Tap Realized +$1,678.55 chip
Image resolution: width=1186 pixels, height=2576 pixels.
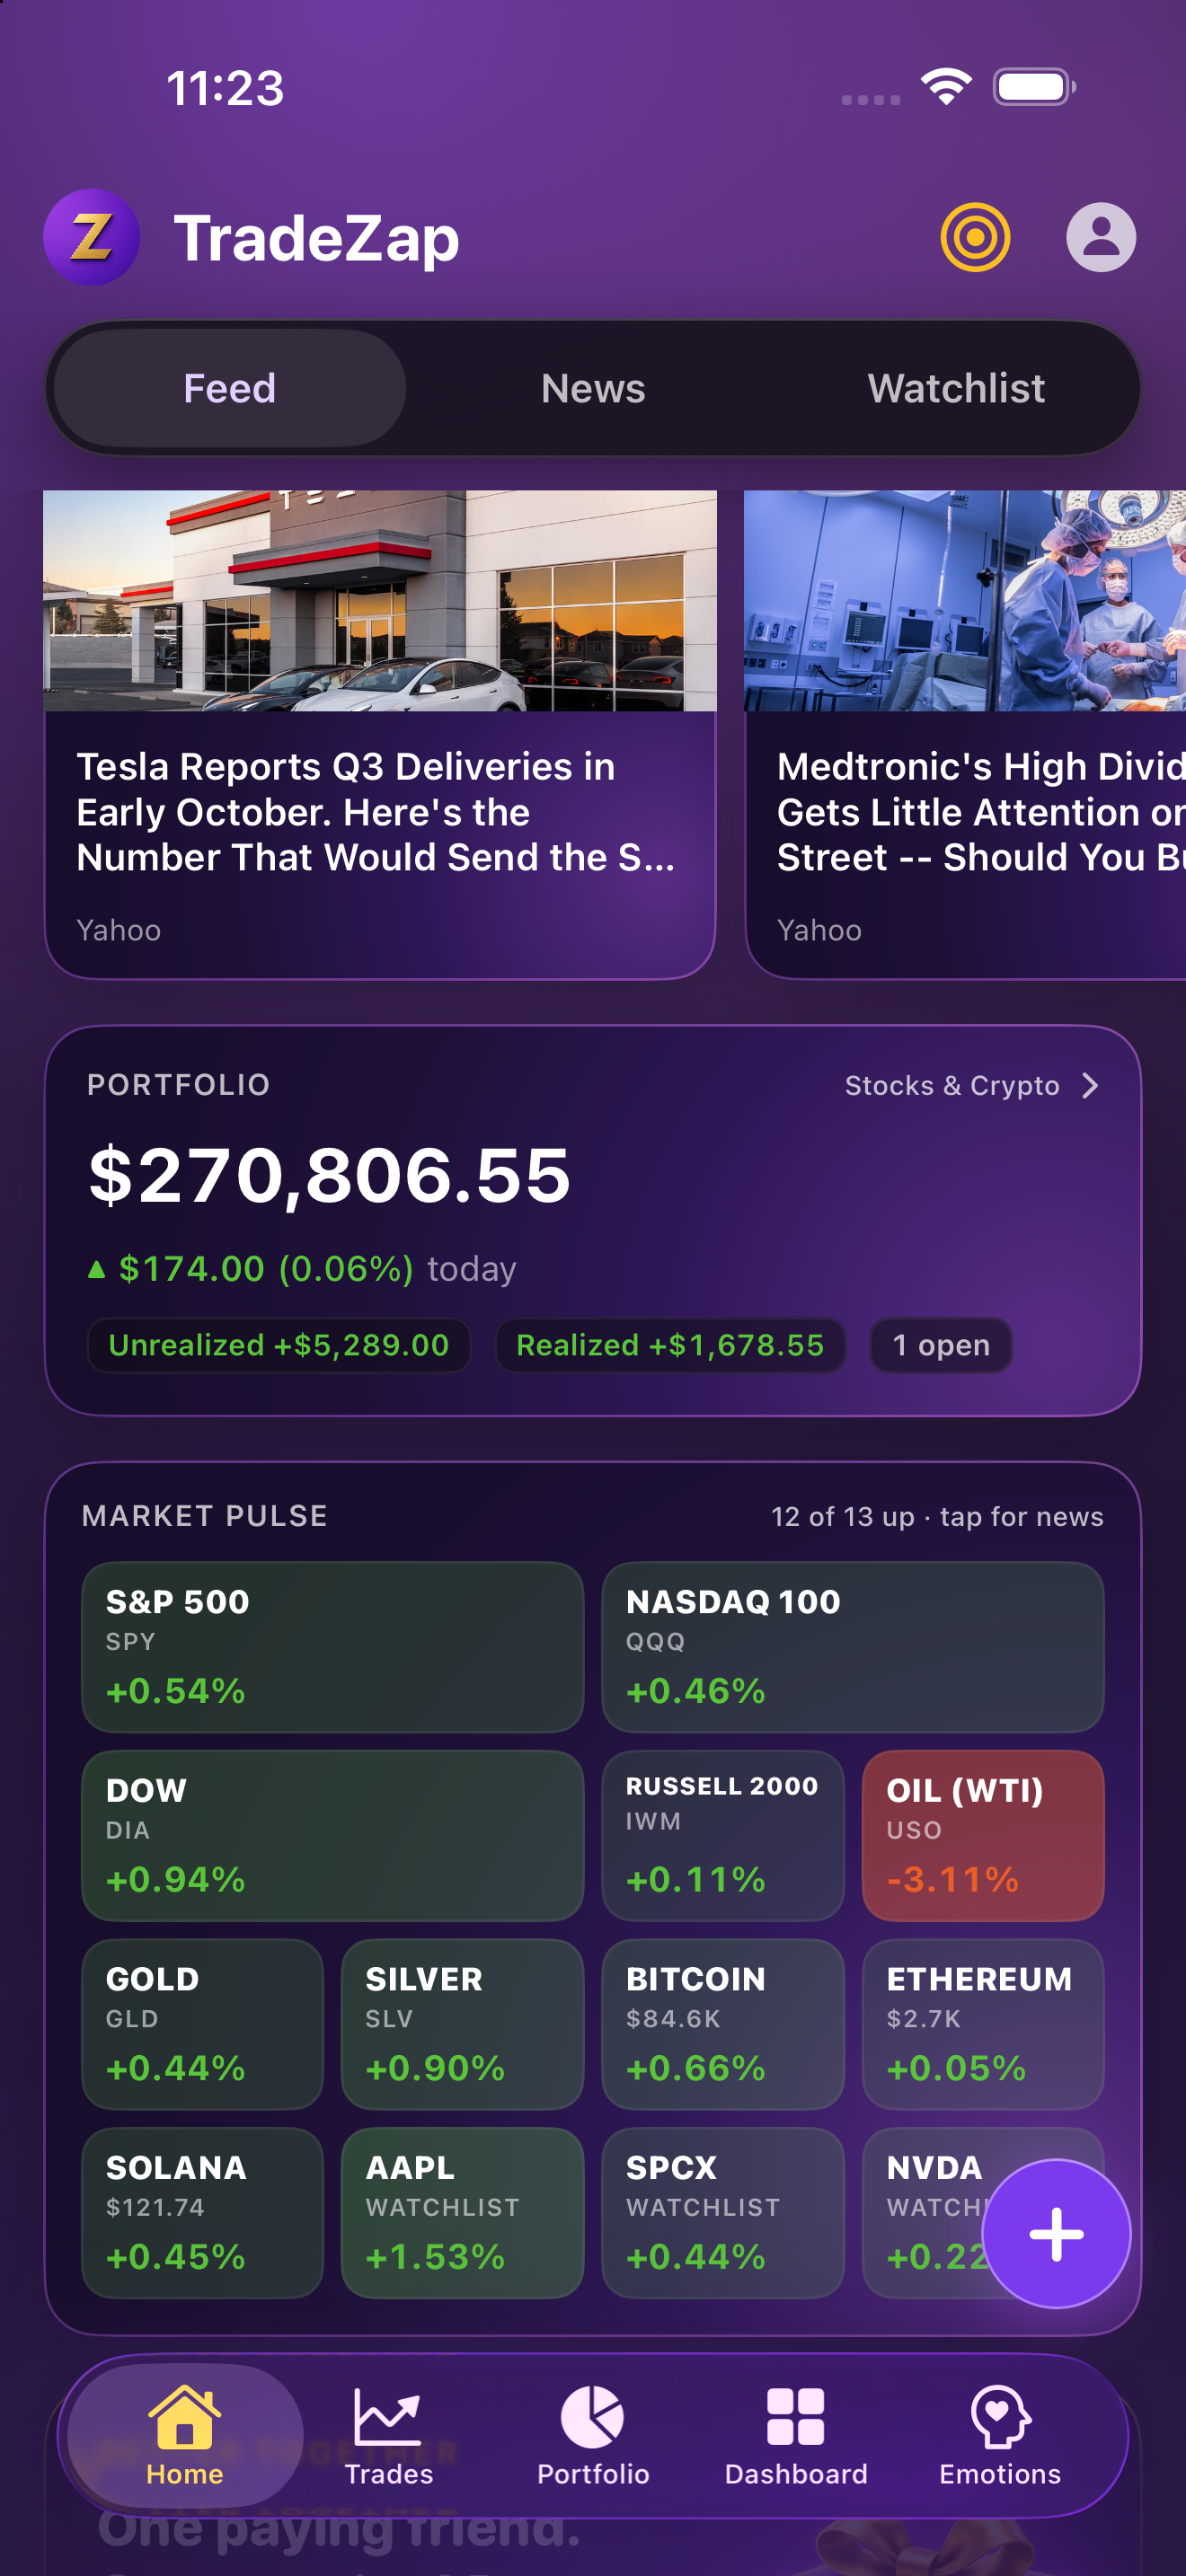coord(670,1345)
